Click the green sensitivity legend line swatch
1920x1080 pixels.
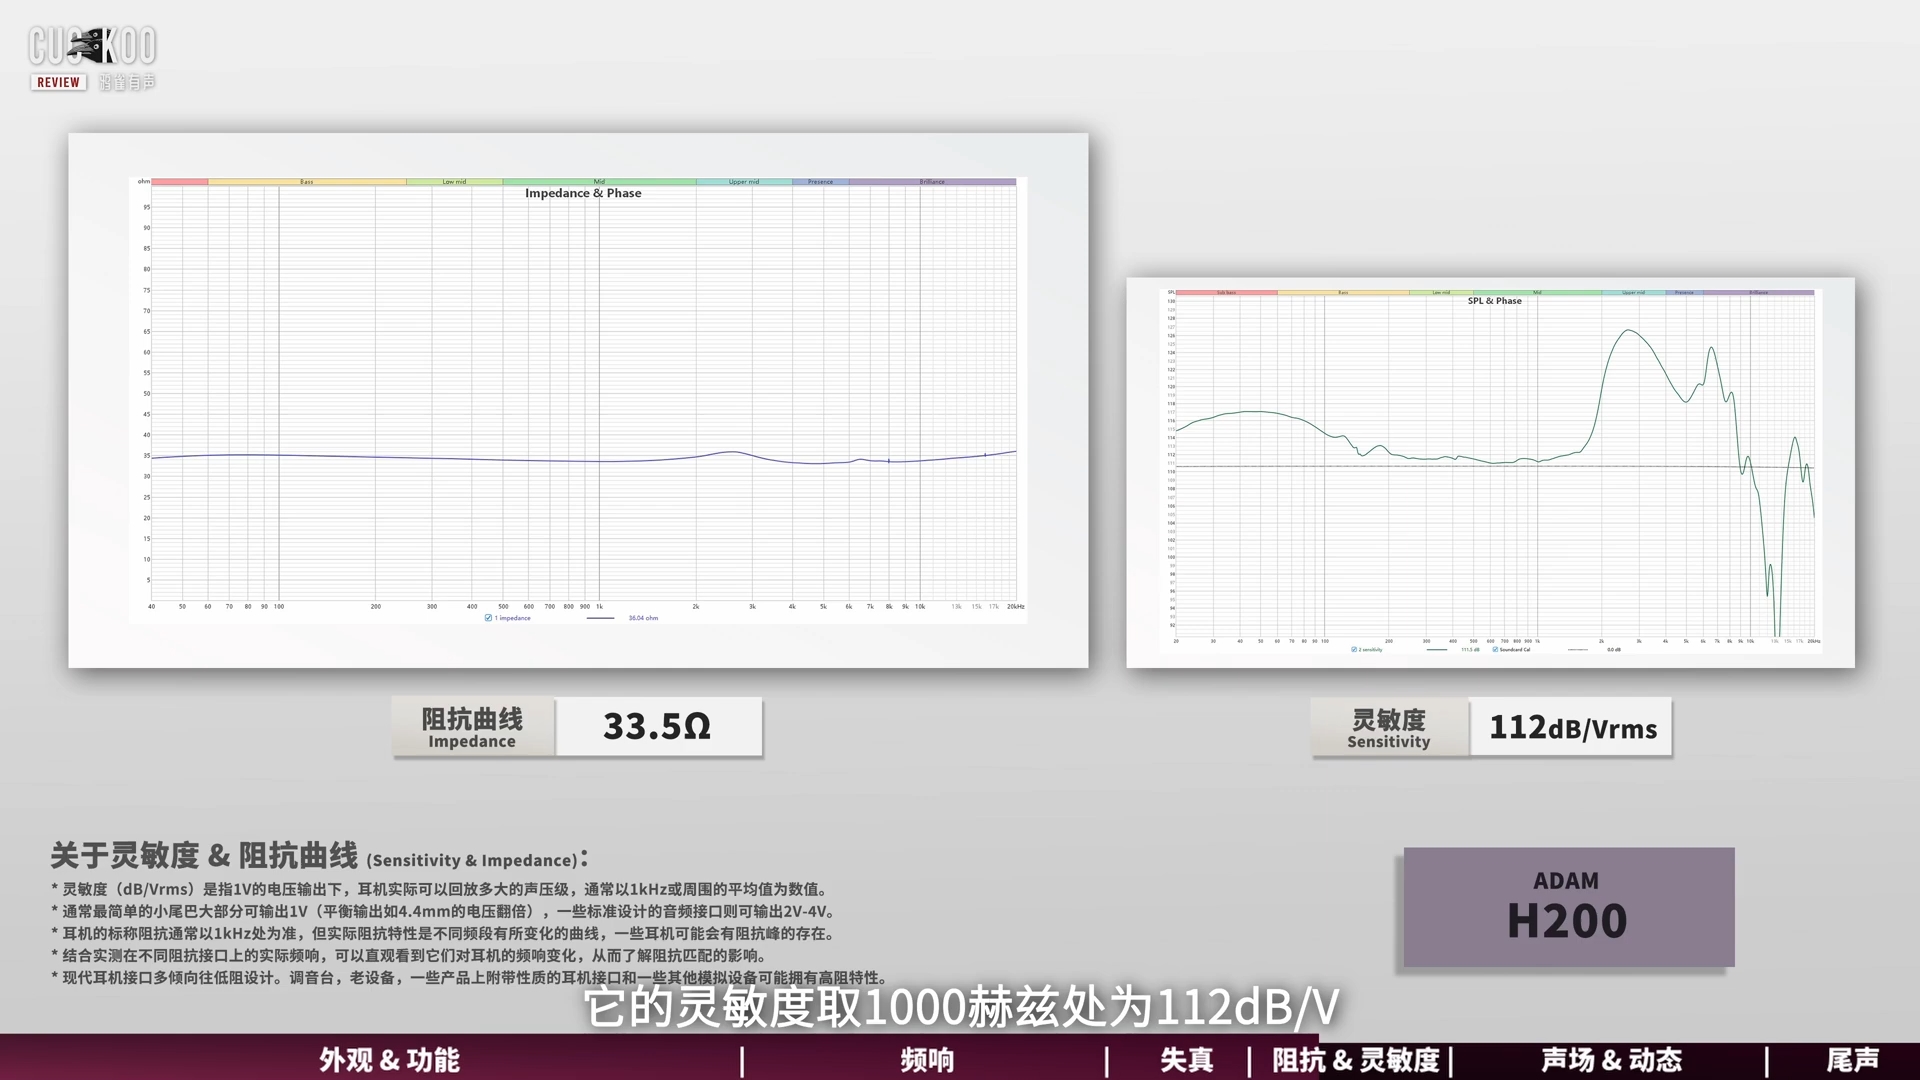point(1437,650)
